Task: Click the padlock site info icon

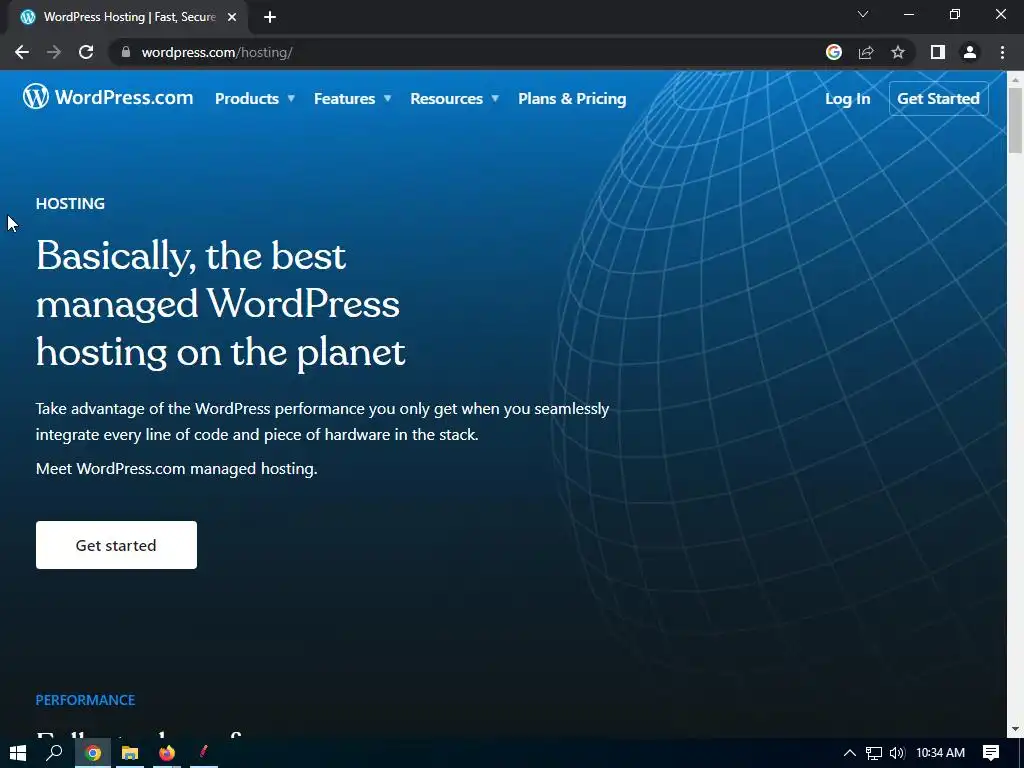Action: pyautogui.click(x=126, y=52)
